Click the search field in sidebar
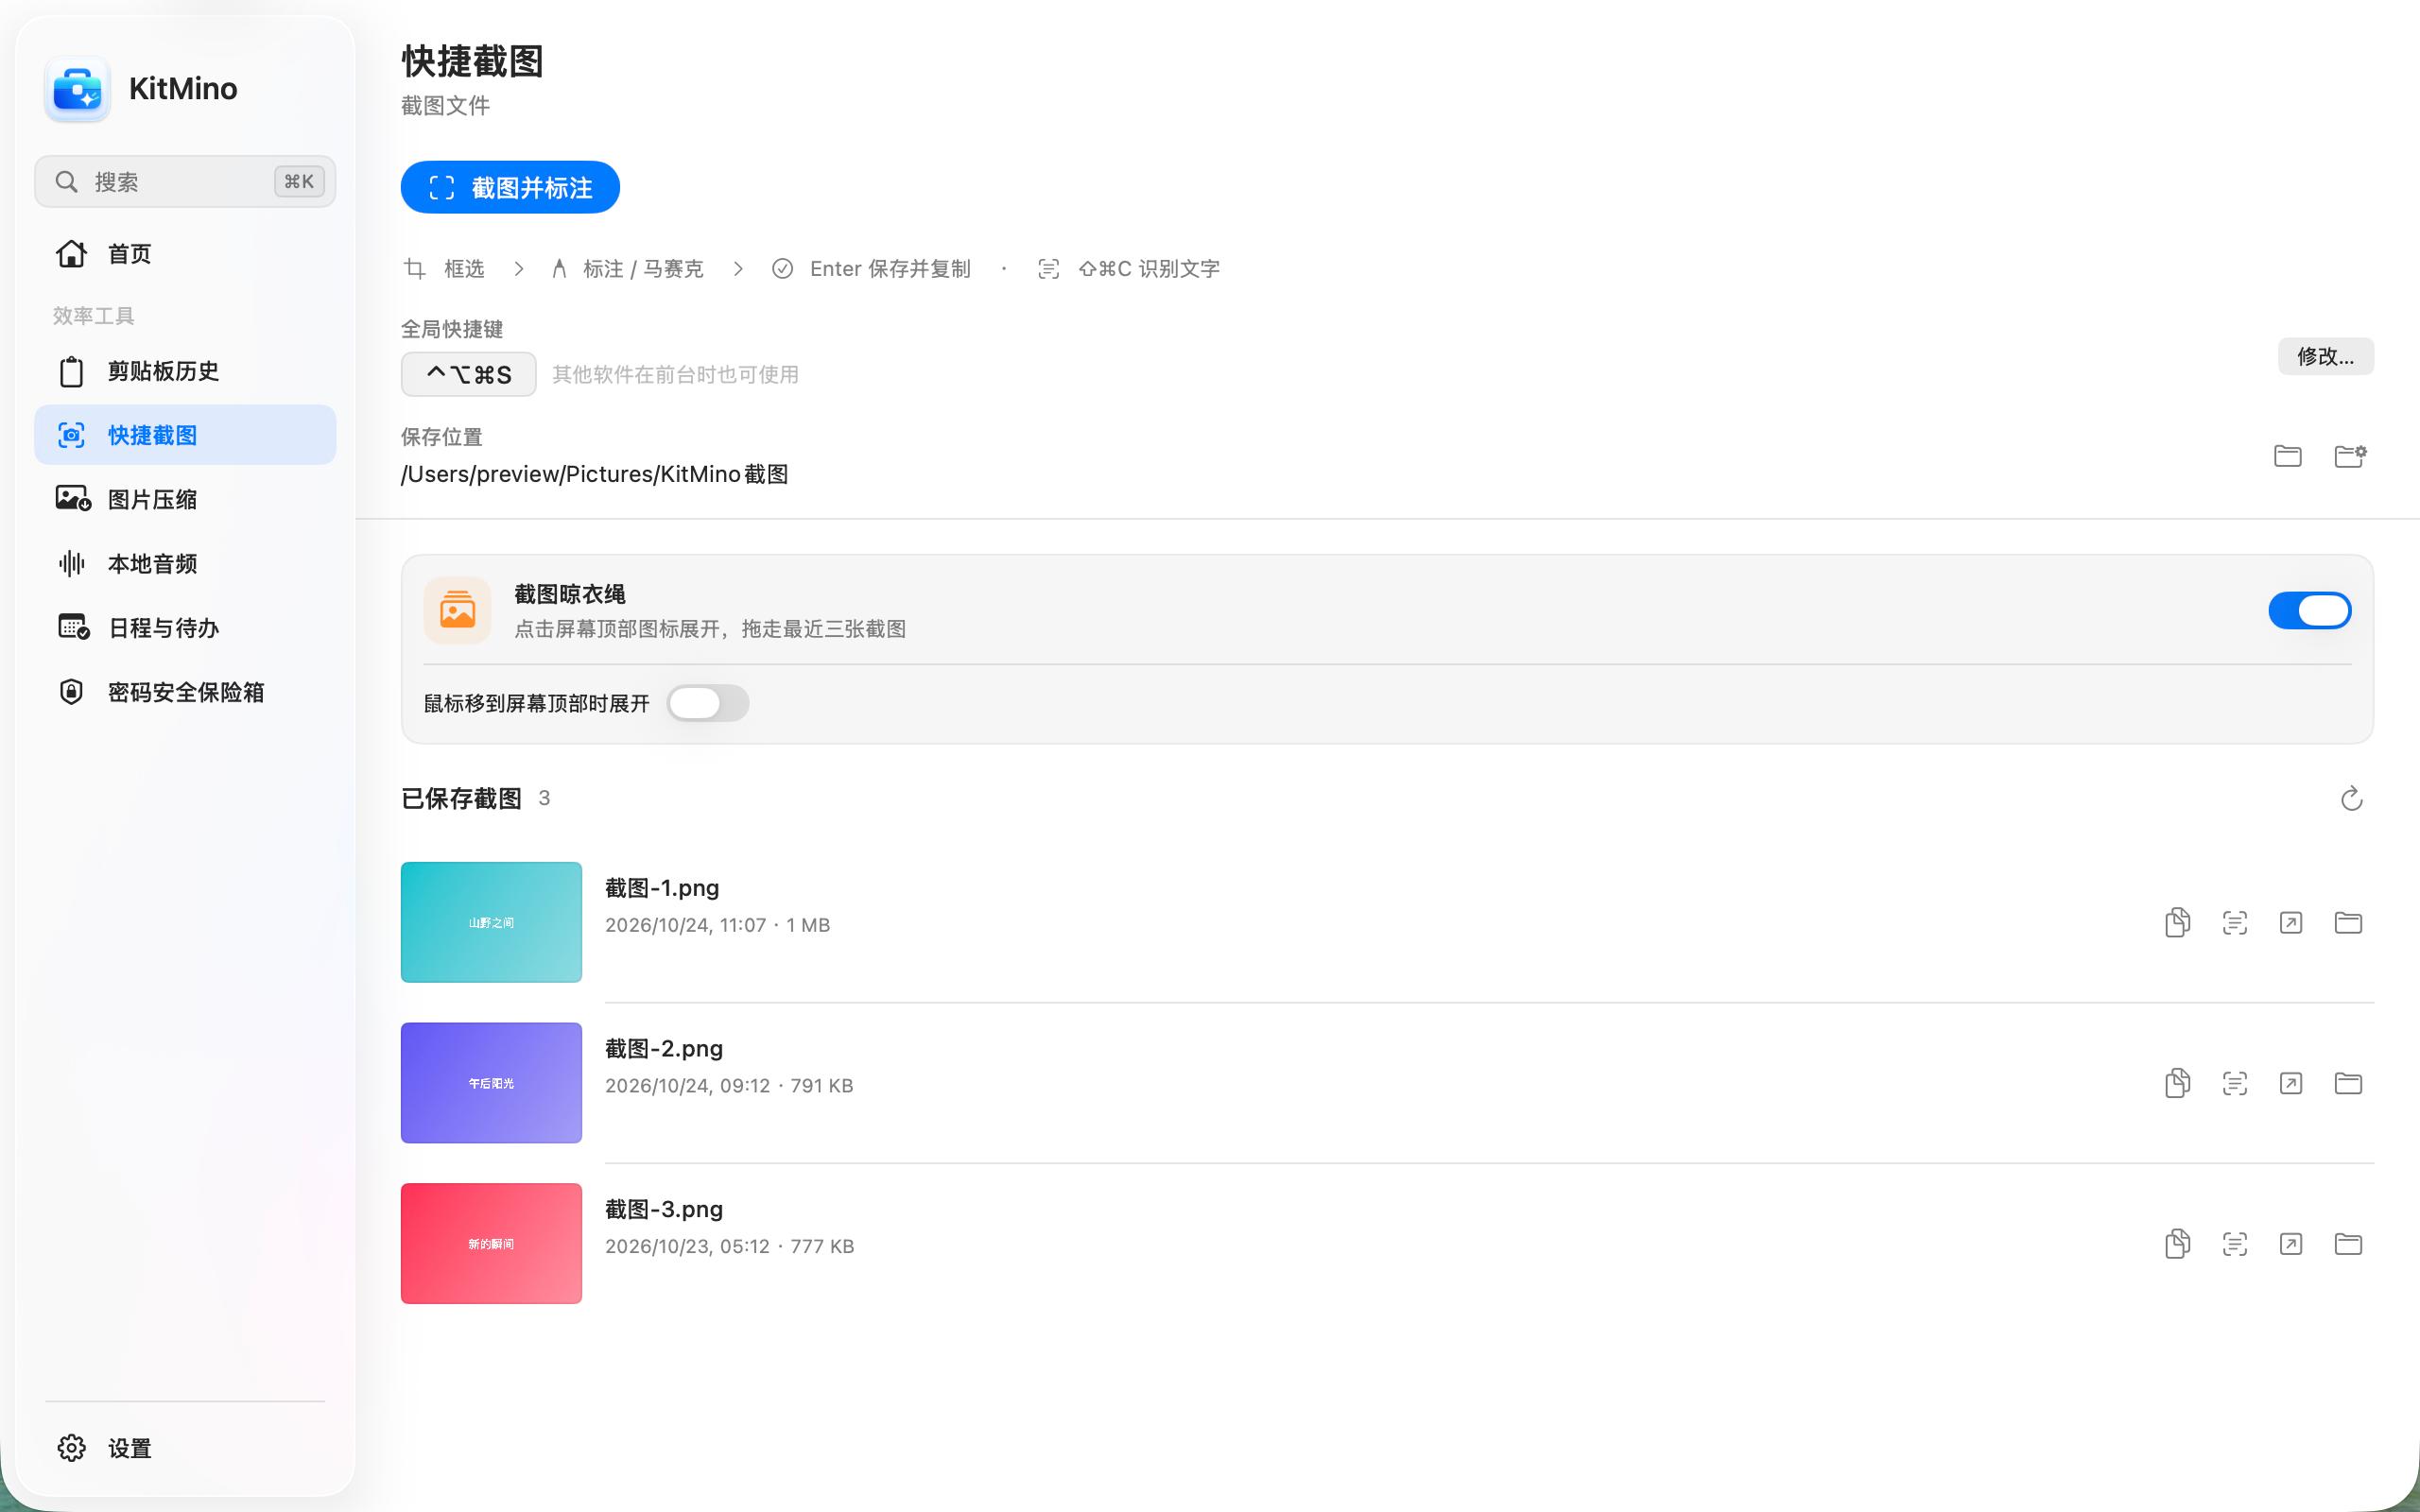The width and height of the screenshot is (2420, 1512). 185,181
